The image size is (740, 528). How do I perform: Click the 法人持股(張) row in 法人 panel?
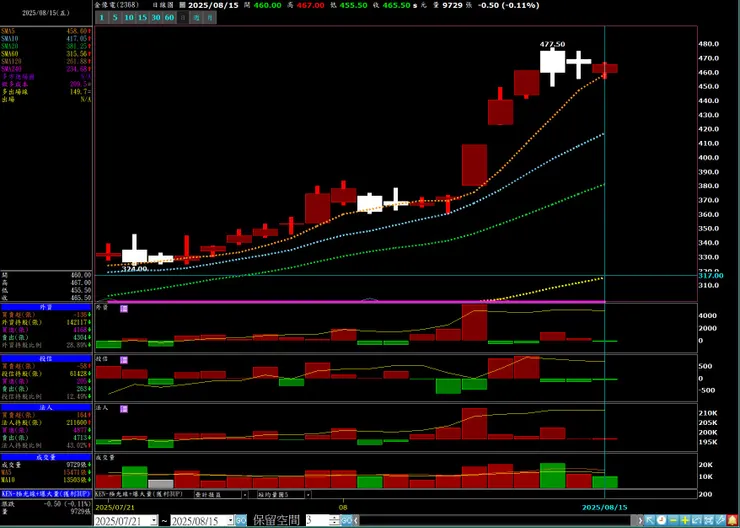tap(46, 423)
